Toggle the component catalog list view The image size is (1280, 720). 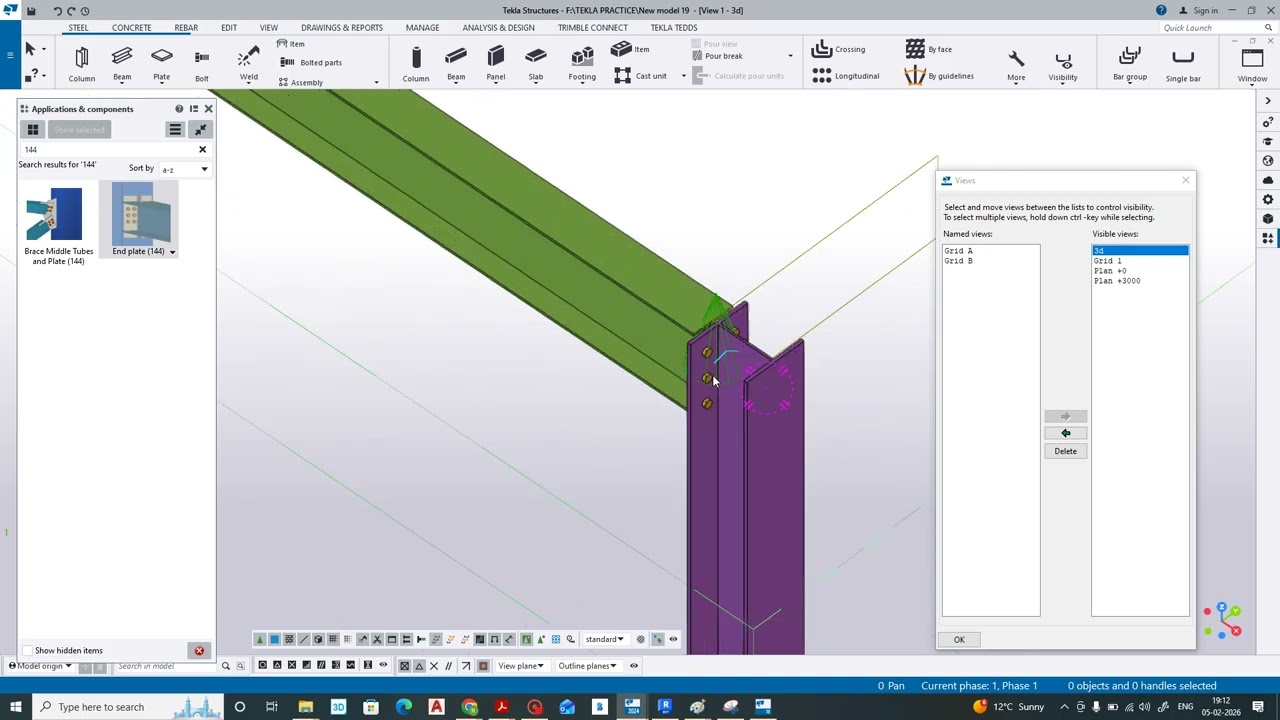175,129
